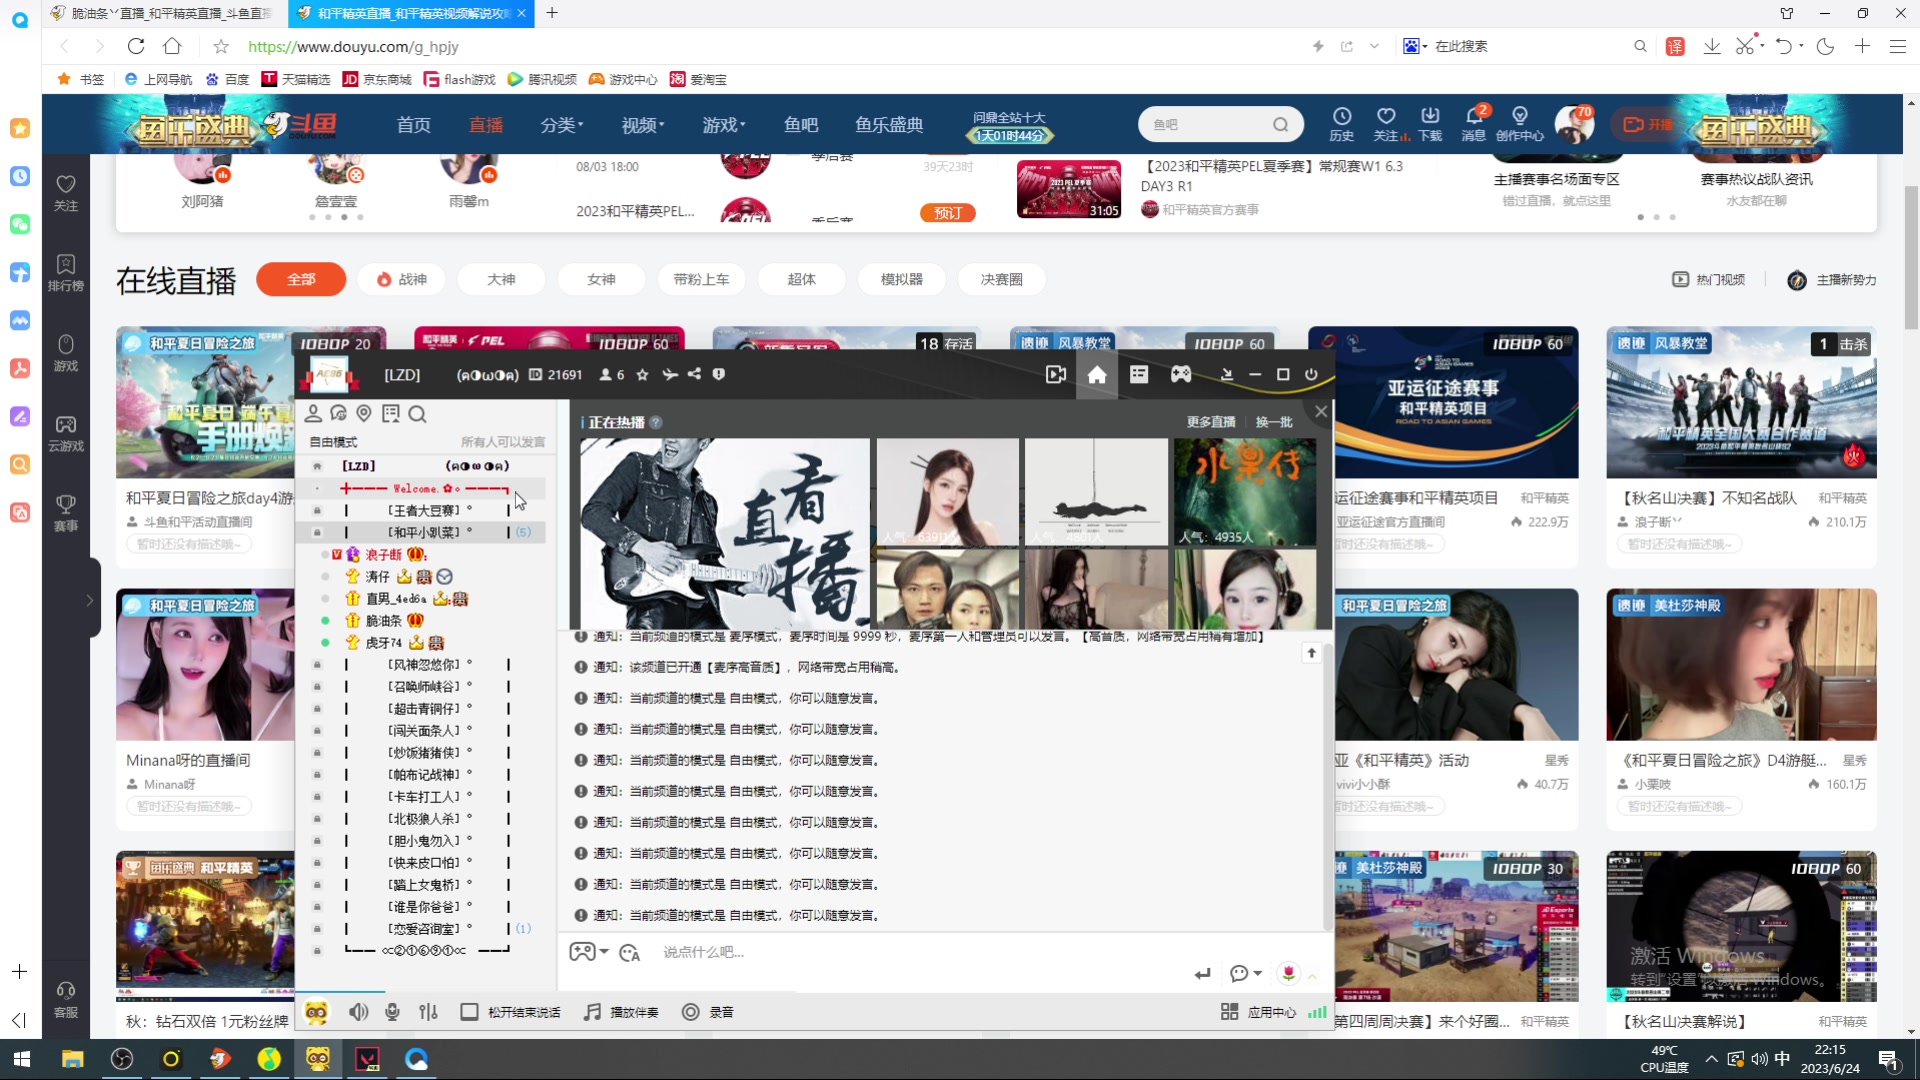Open the gamepad icon in the YY header
The height and width of the screenshot is (1080, 1920).
pyautogui.click(x=1181, y=374)
